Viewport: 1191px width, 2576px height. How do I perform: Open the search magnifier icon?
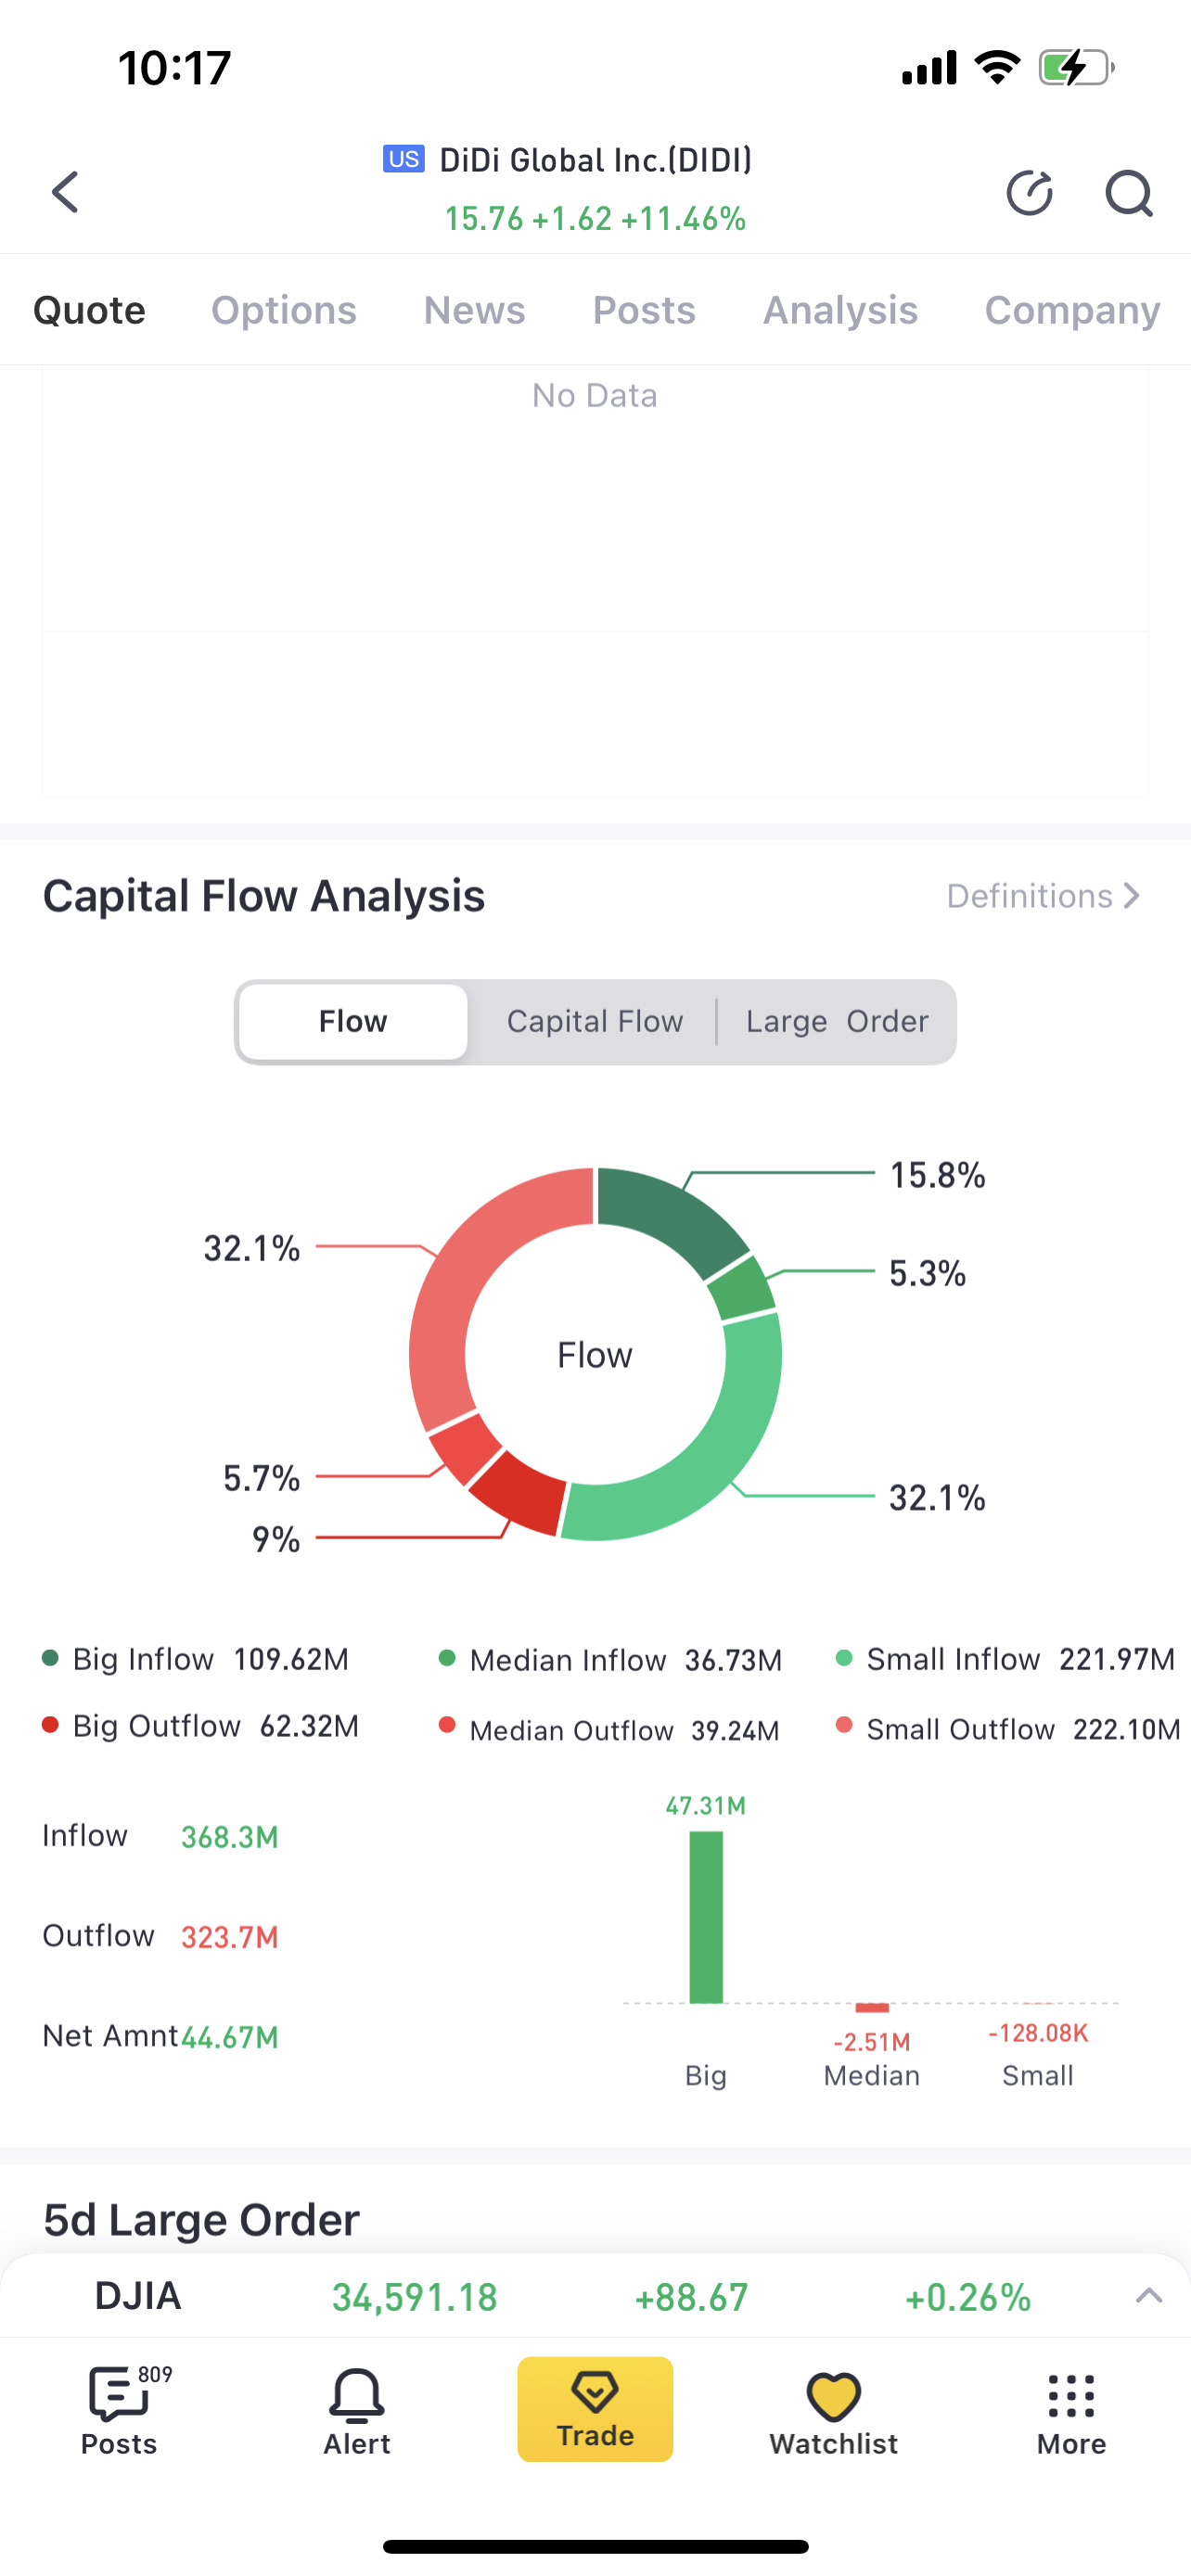[1128, 193]
